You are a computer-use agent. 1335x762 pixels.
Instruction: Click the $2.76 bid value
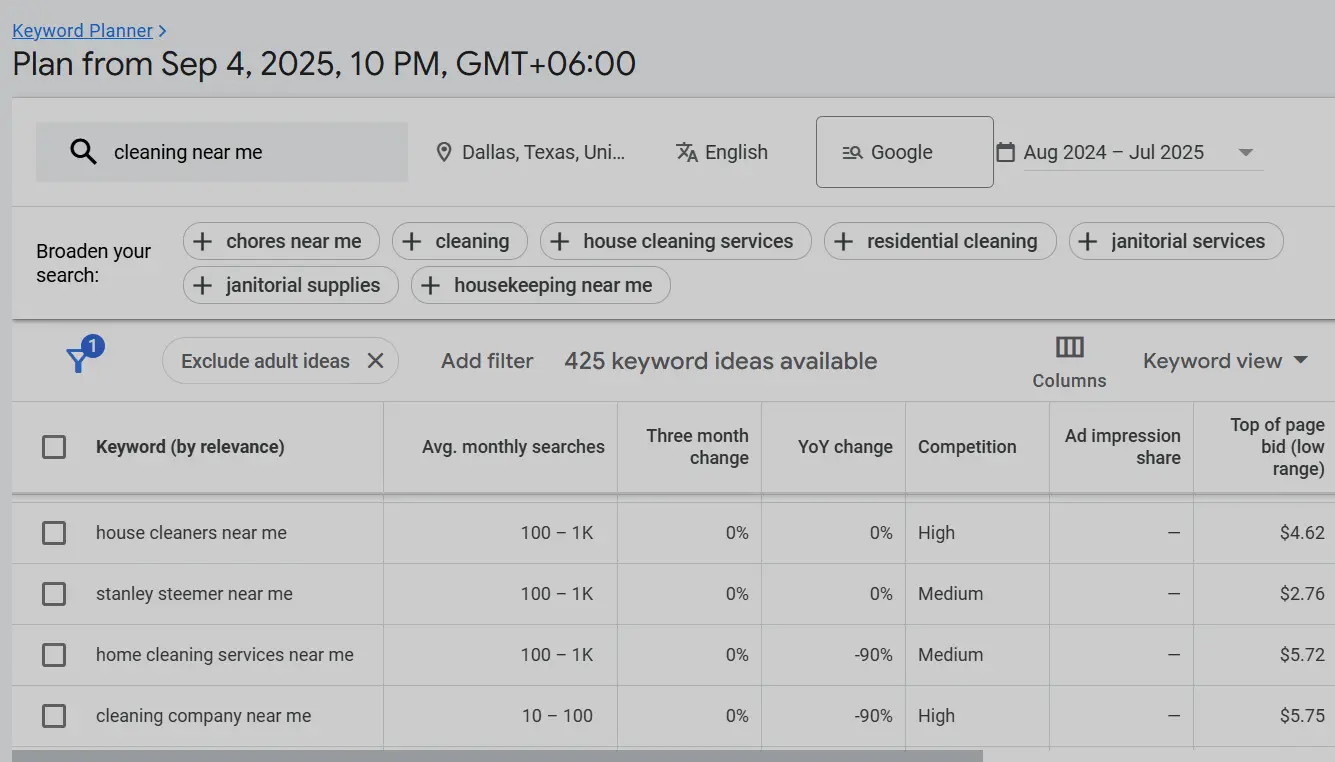pos(1302,594)
